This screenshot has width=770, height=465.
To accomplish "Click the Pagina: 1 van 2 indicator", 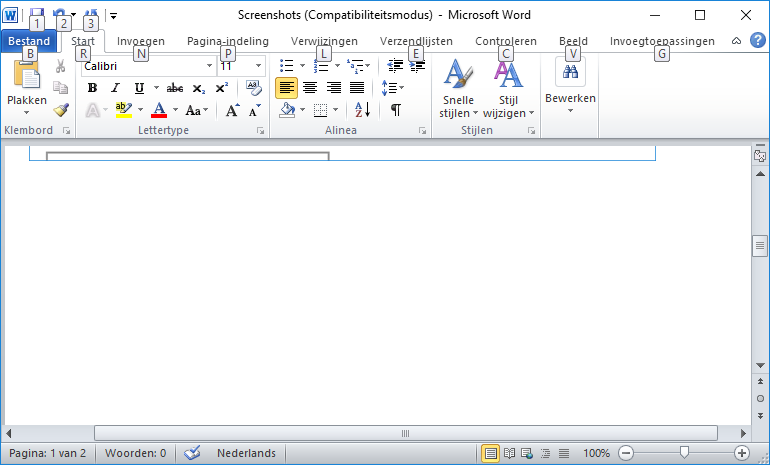I will pos(48,453).
